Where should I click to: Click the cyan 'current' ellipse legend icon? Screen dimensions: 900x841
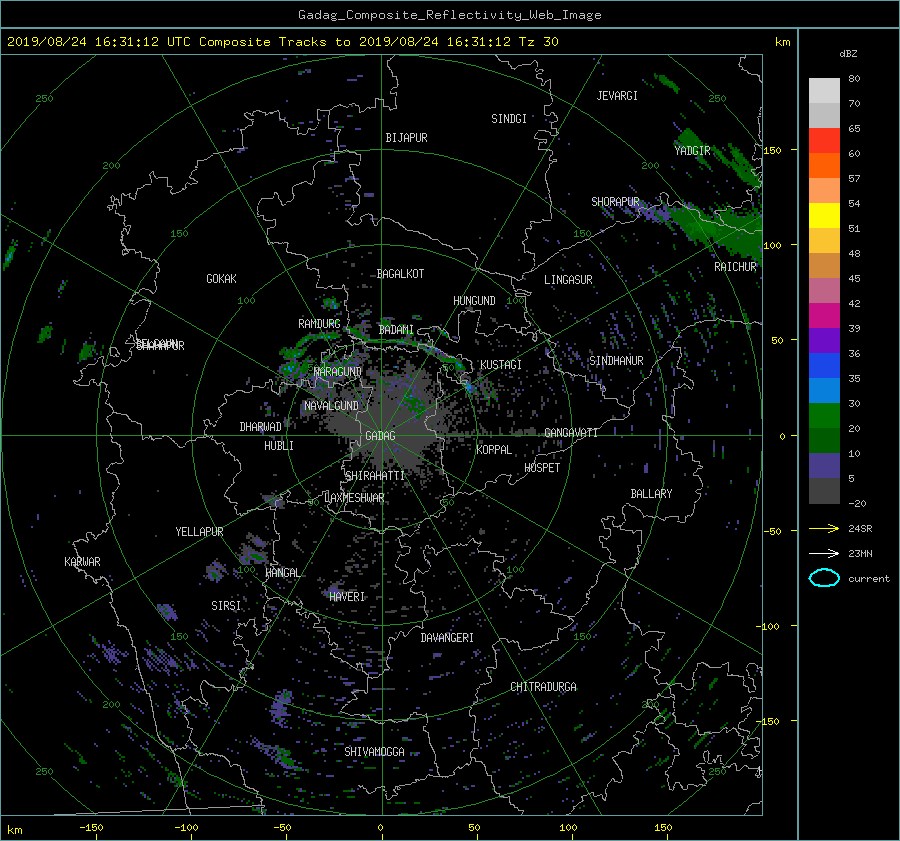click(x=824, y=578)
